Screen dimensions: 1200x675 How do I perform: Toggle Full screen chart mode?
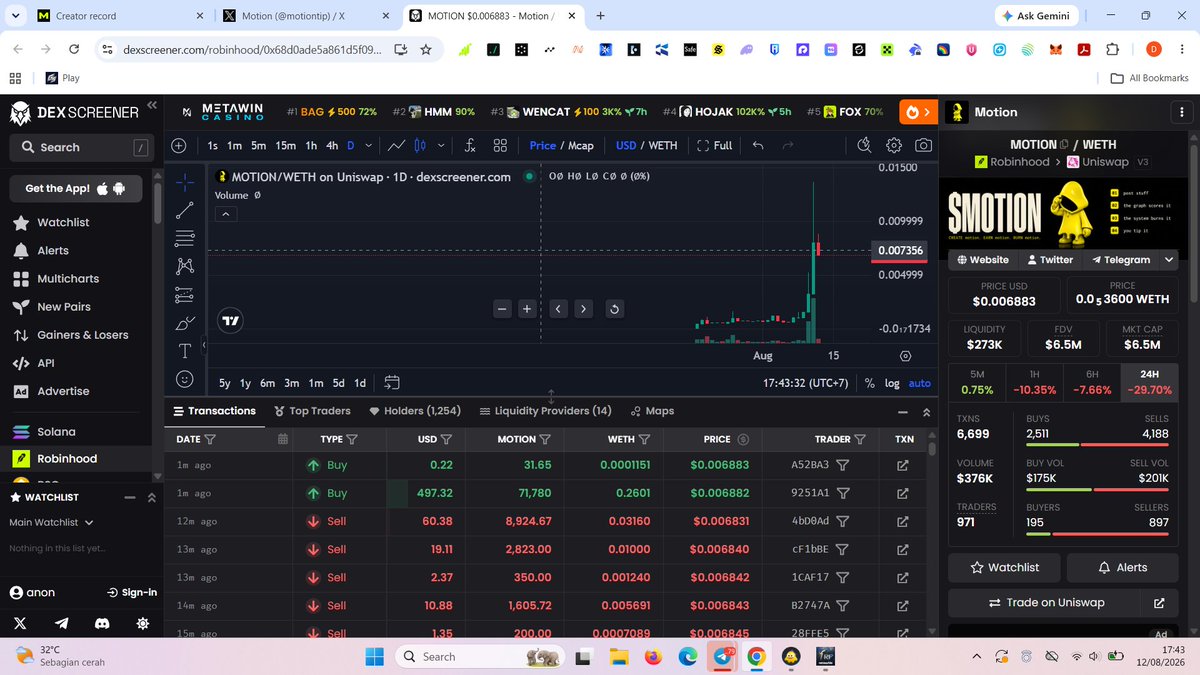(714, 145)
